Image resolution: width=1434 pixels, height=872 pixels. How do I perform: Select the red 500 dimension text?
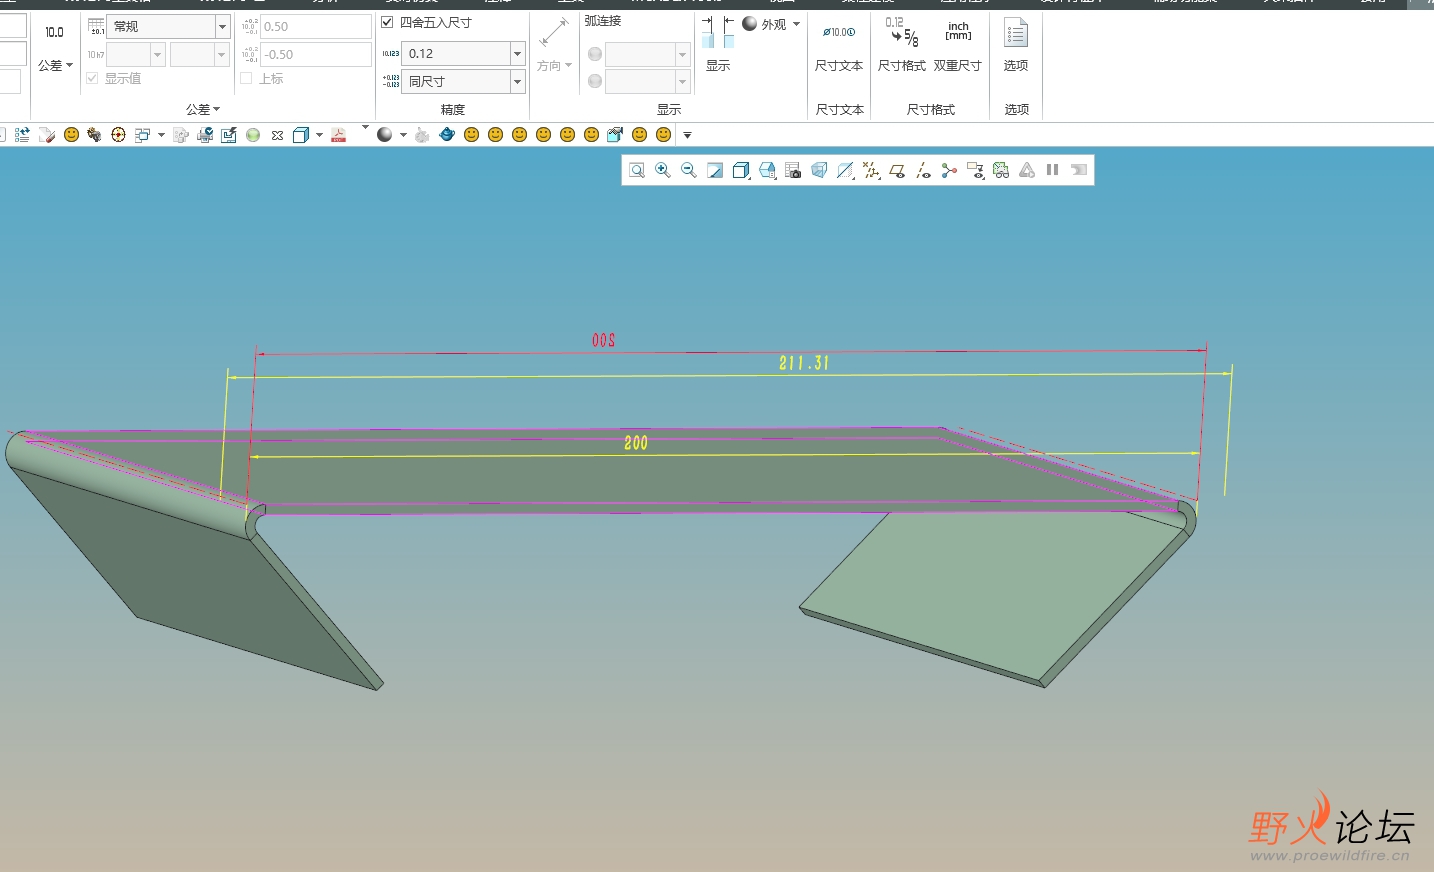(x=603, y=340)
